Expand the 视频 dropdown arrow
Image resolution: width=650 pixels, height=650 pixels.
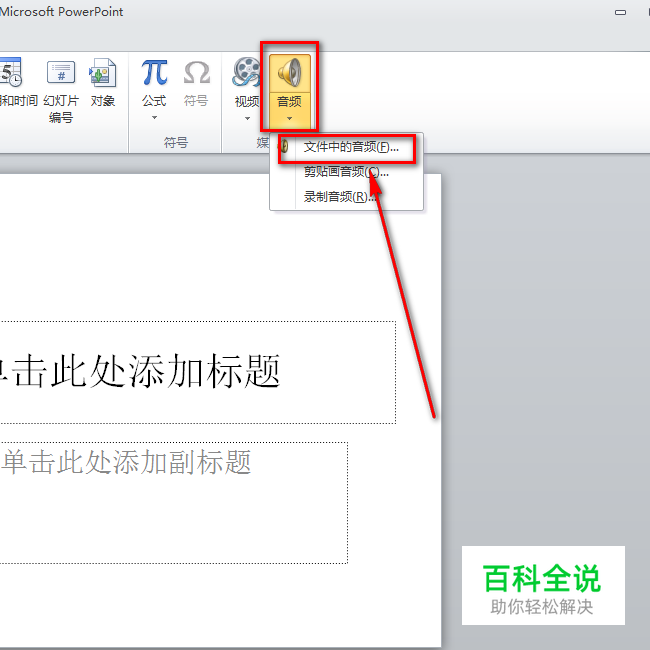click(x=247, y=119)
